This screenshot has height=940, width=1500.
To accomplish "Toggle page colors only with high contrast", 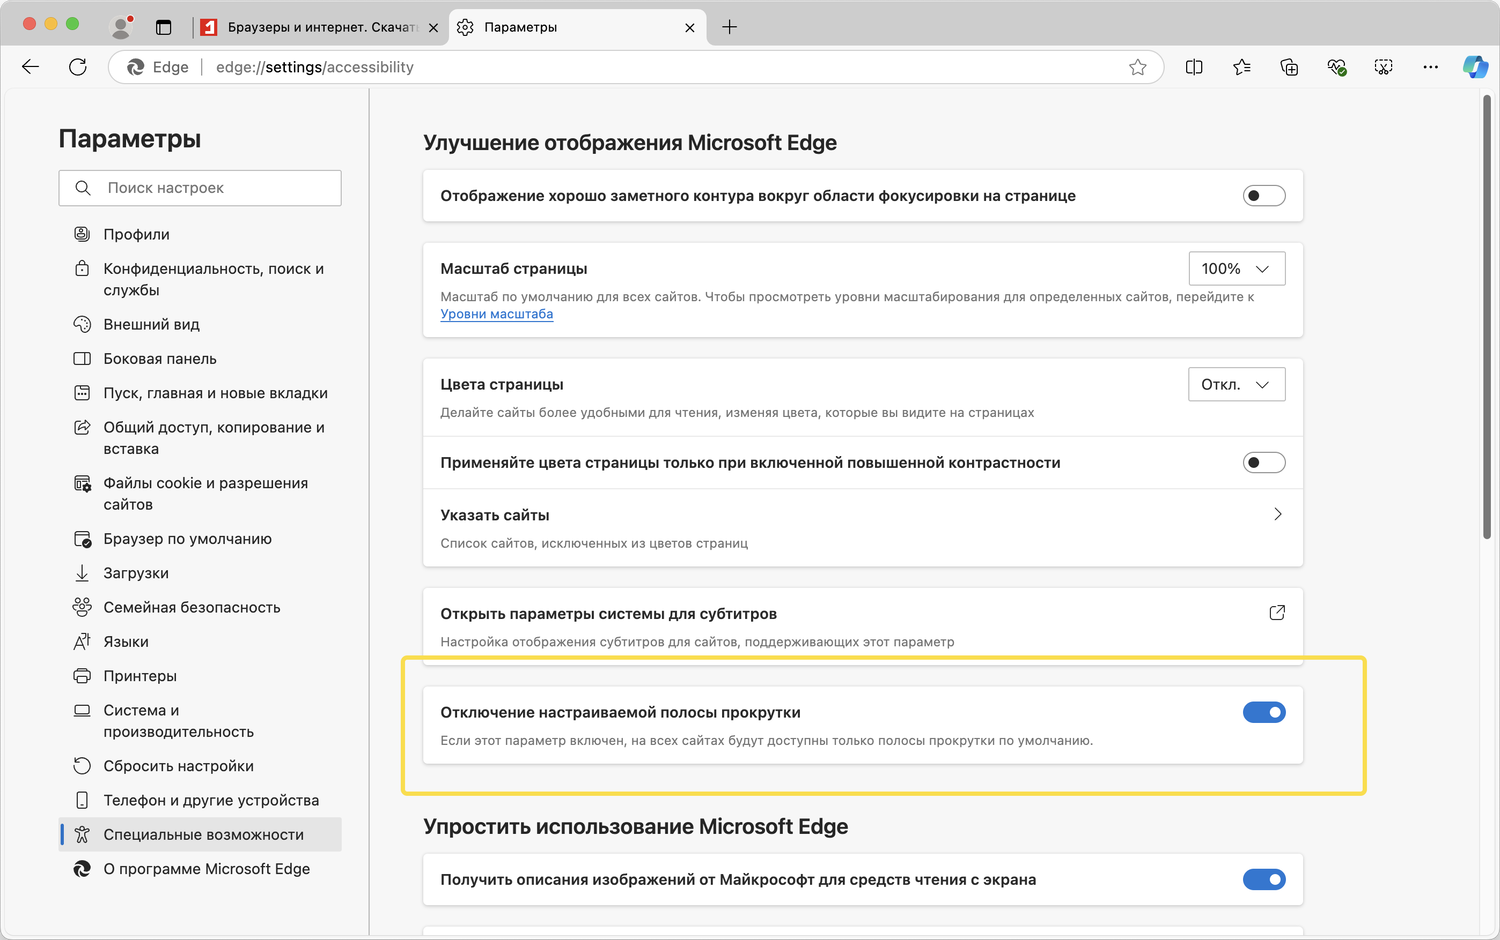I will tap(1264, 463).
